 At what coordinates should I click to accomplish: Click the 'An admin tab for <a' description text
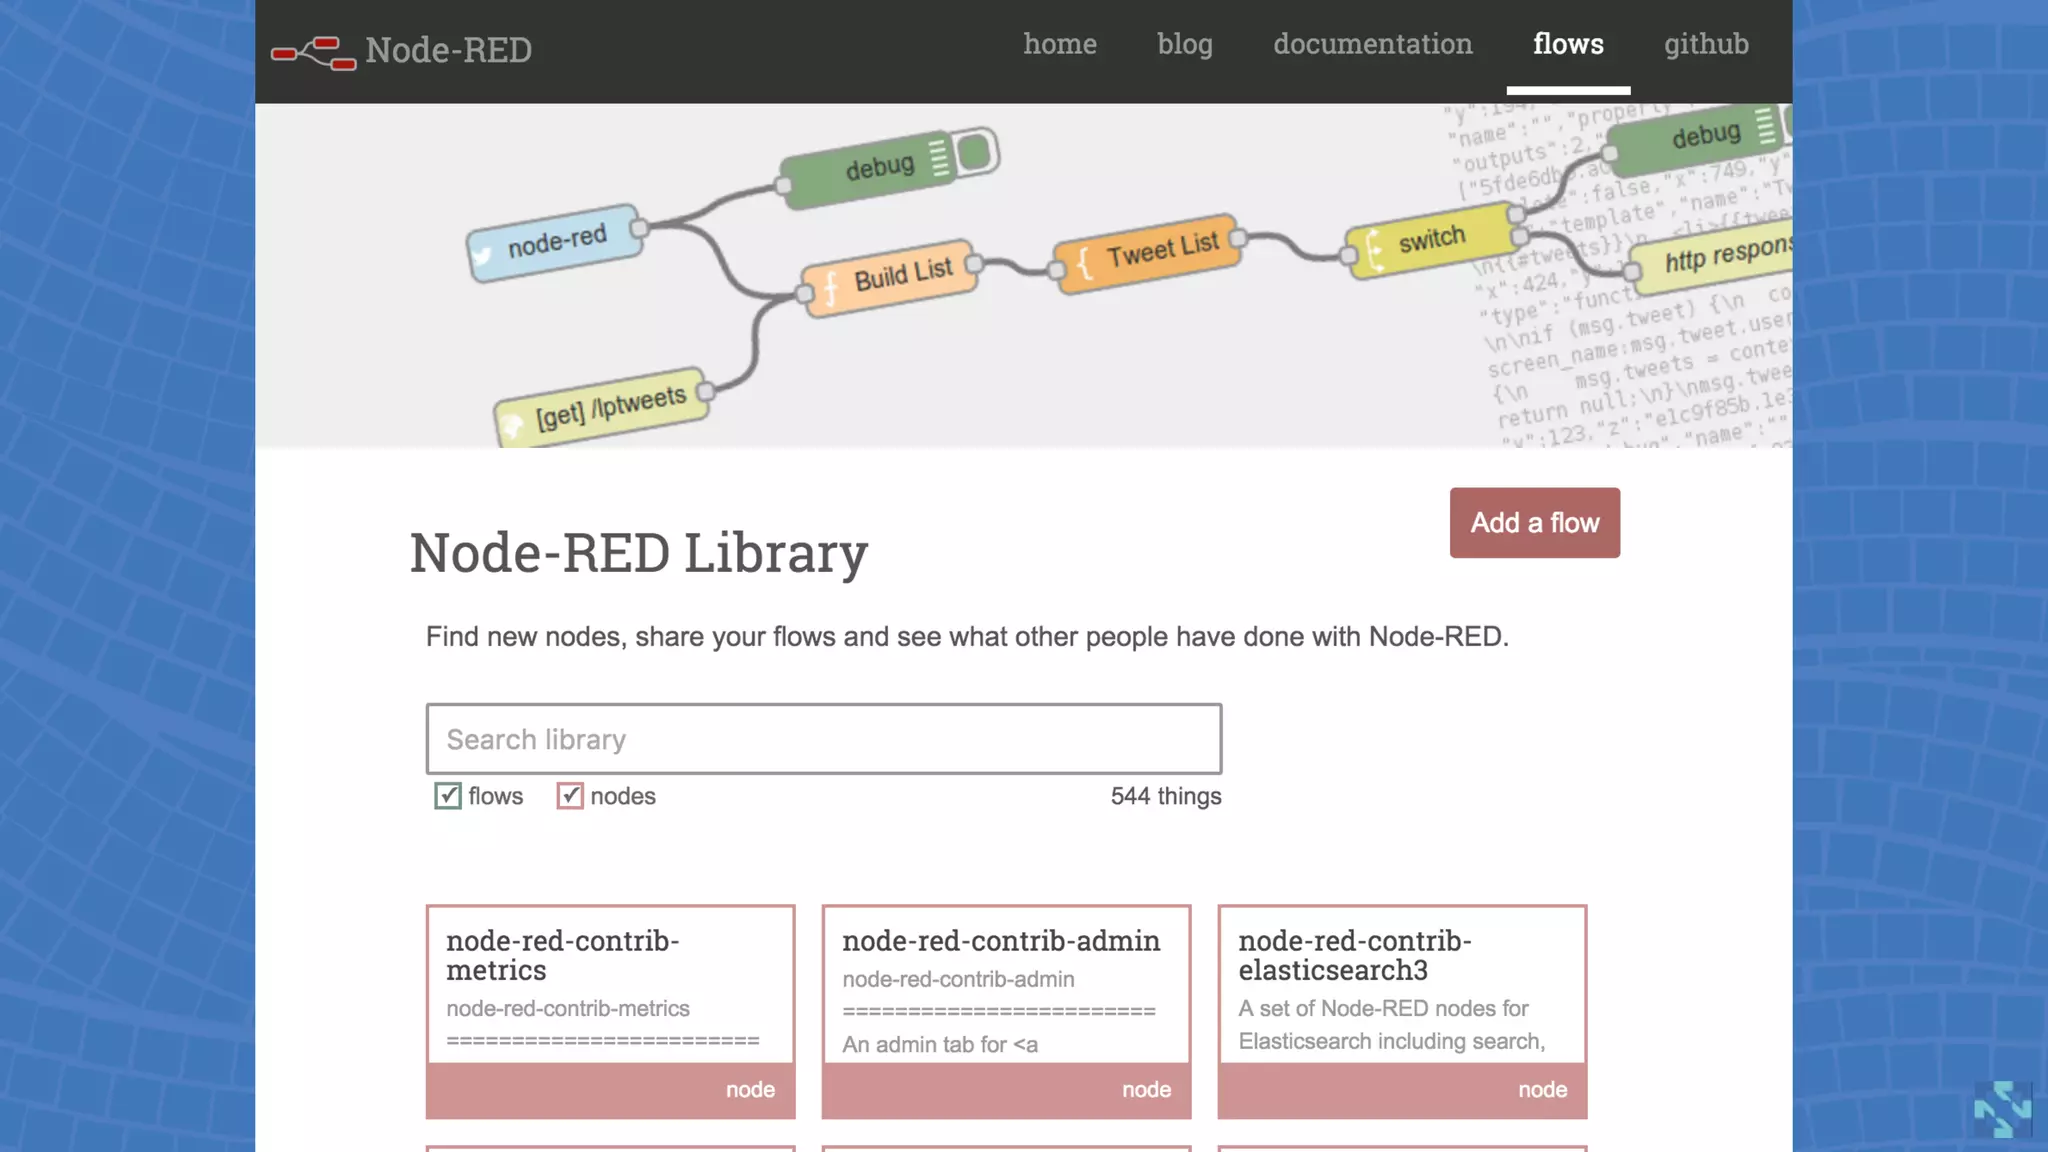click(x=940, y=1044)
